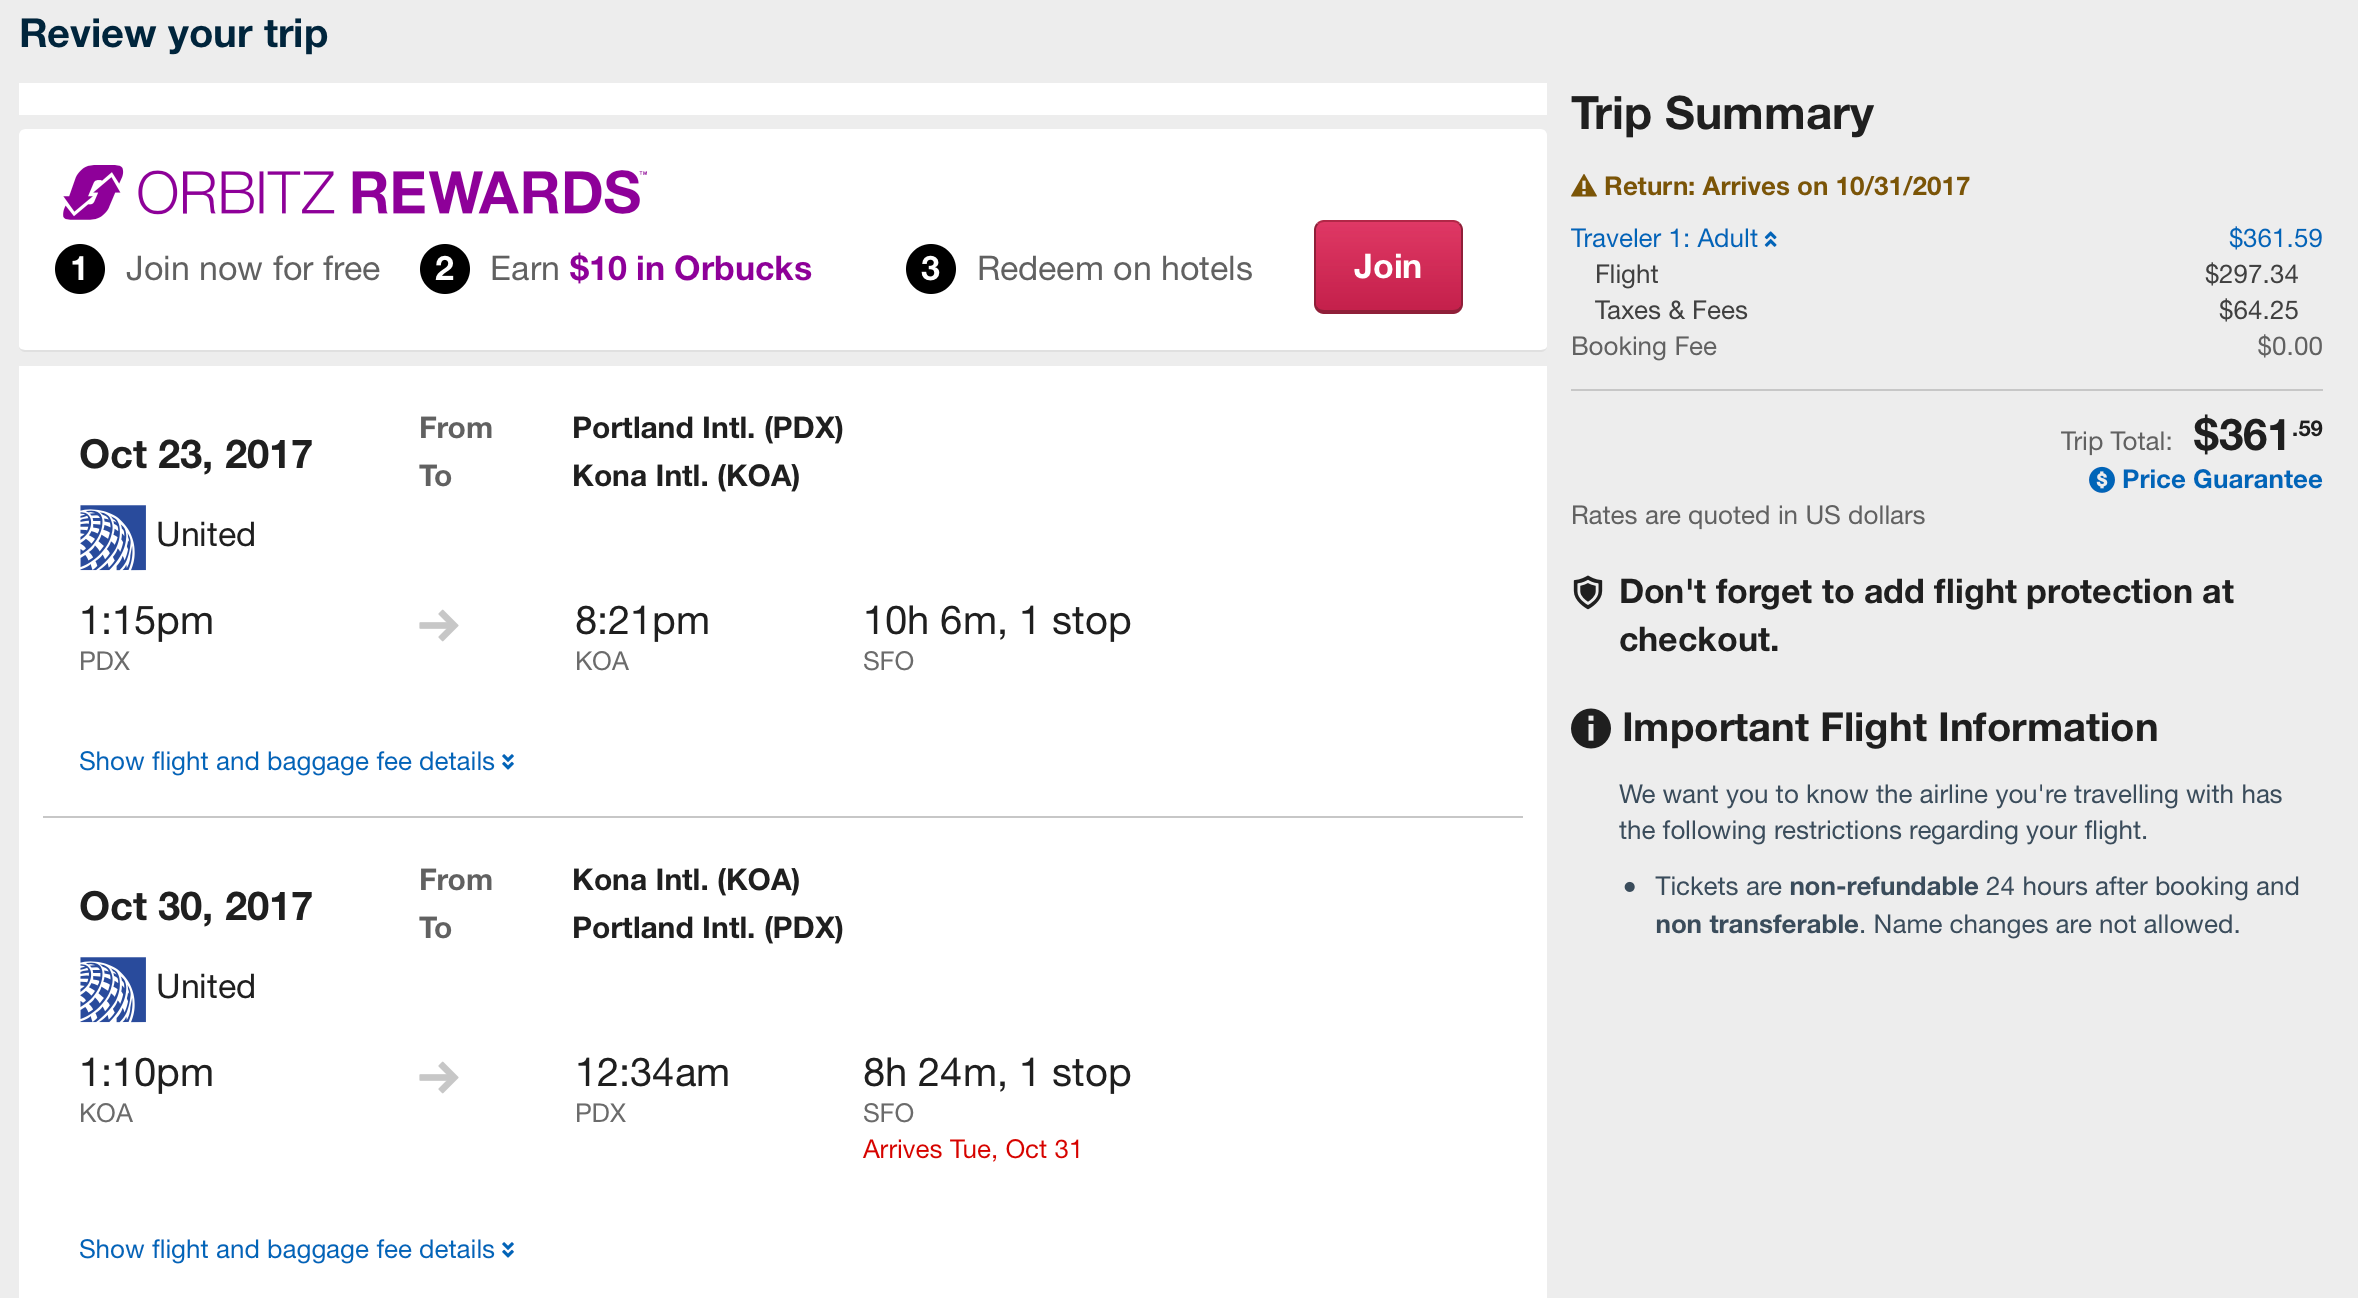Click the Orbitz Rewards logo icon

[93, 192]
